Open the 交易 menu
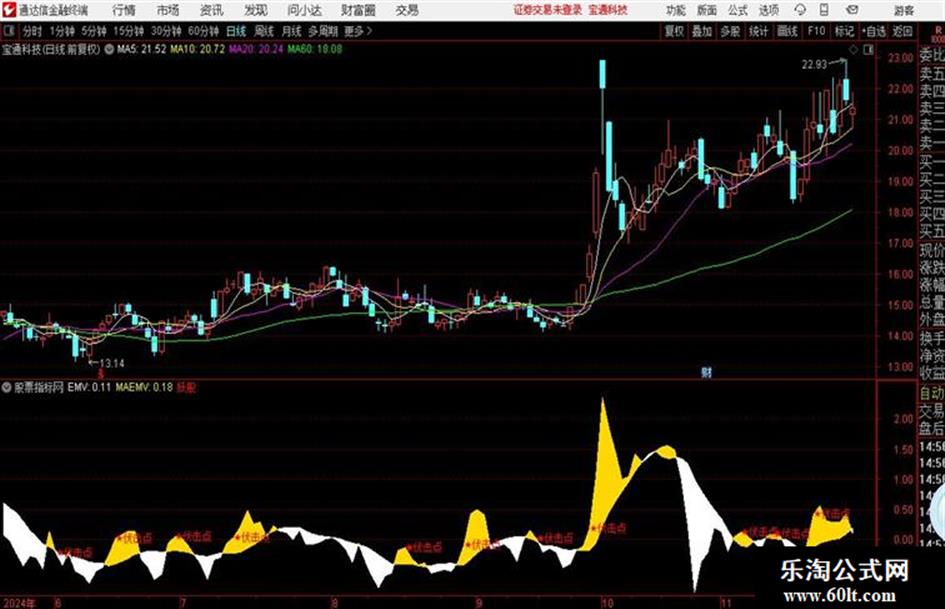This screenshot has height=609, width=945. click(x=407, y=10)
